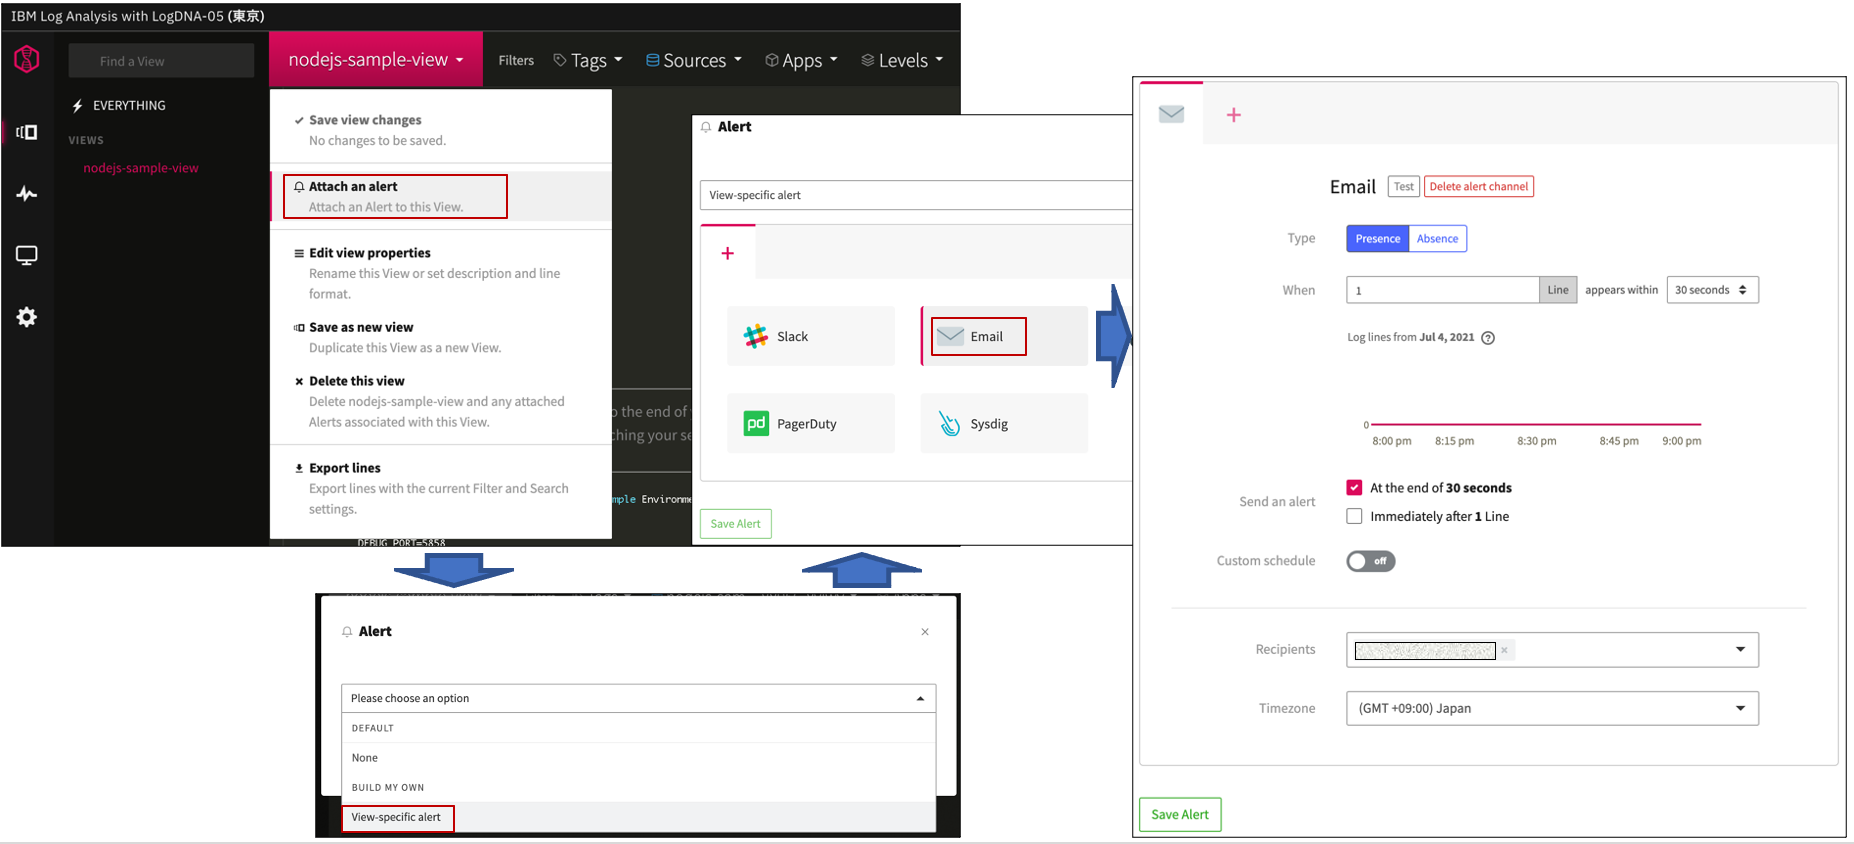Remove the recipient with the x icon
The image size is (1854, 844).
[x=1504, y=650]
